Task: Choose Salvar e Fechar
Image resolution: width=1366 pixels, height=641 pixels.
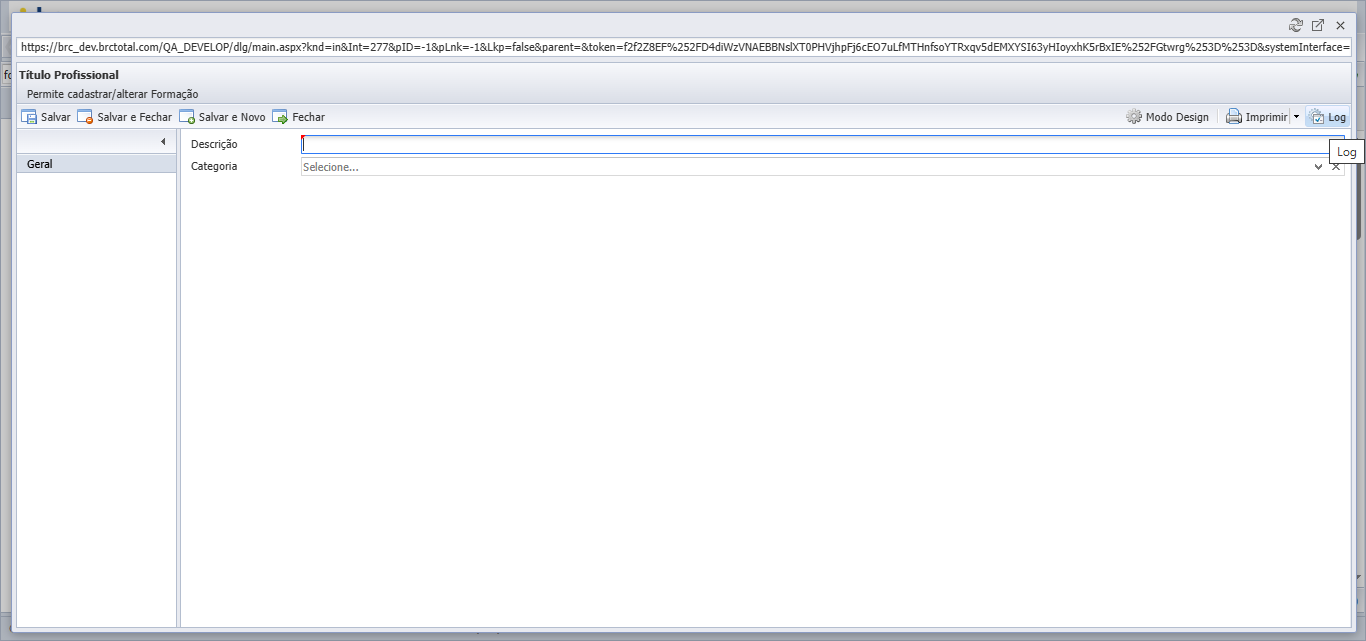Action: (x=125, y=117)
